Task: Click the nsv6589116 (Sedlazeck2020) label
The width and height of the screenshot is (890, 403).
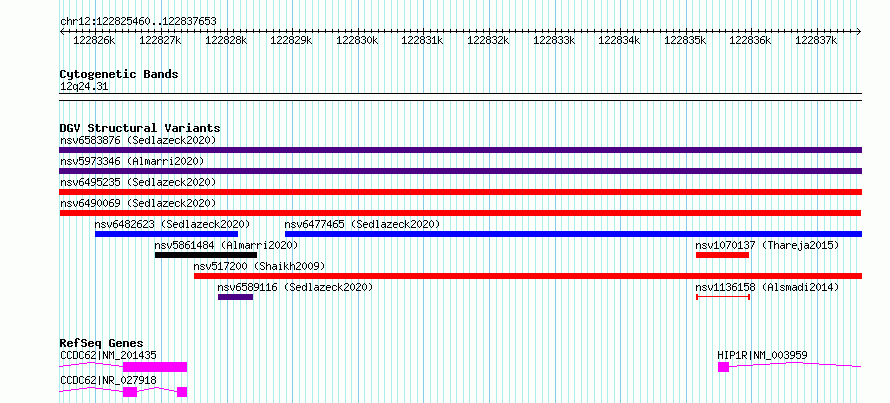Action: tap(296, 287)
